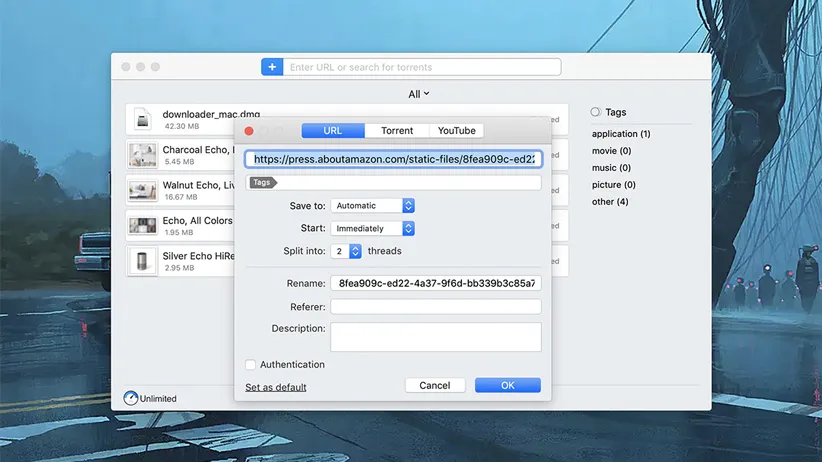Click the Charcoal Echo thumbnail icon
822x462 pixels.
coord(143,155)
